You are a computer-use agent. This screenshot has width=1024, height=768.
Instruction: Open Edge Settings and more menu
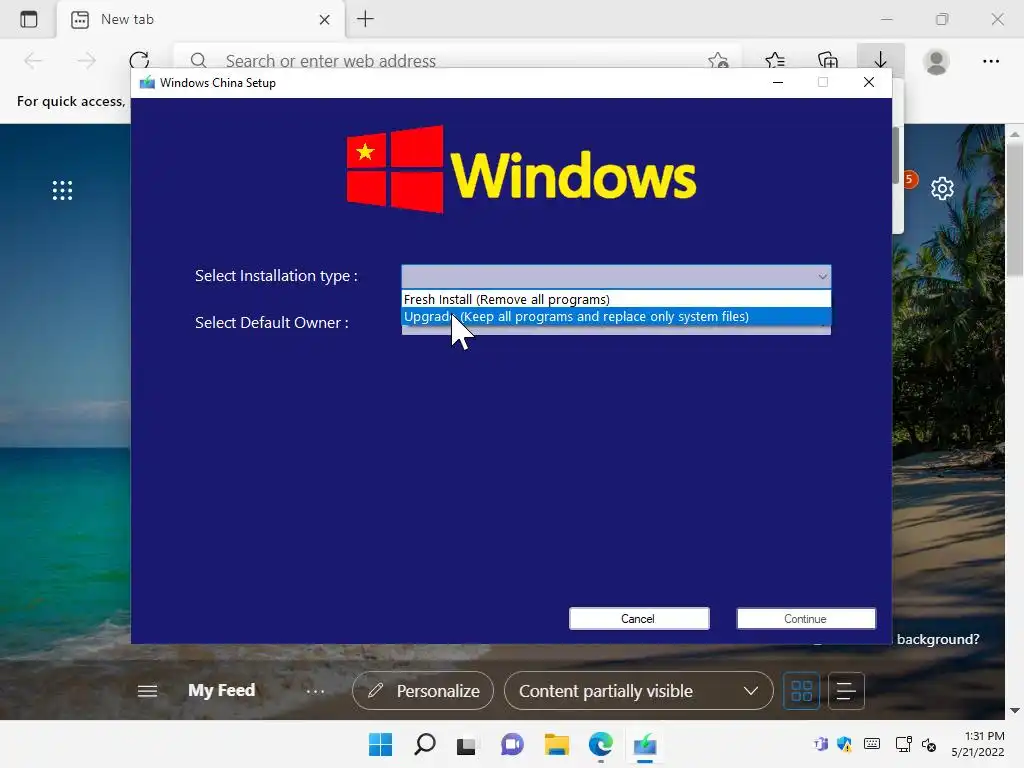tap(991, 61)
